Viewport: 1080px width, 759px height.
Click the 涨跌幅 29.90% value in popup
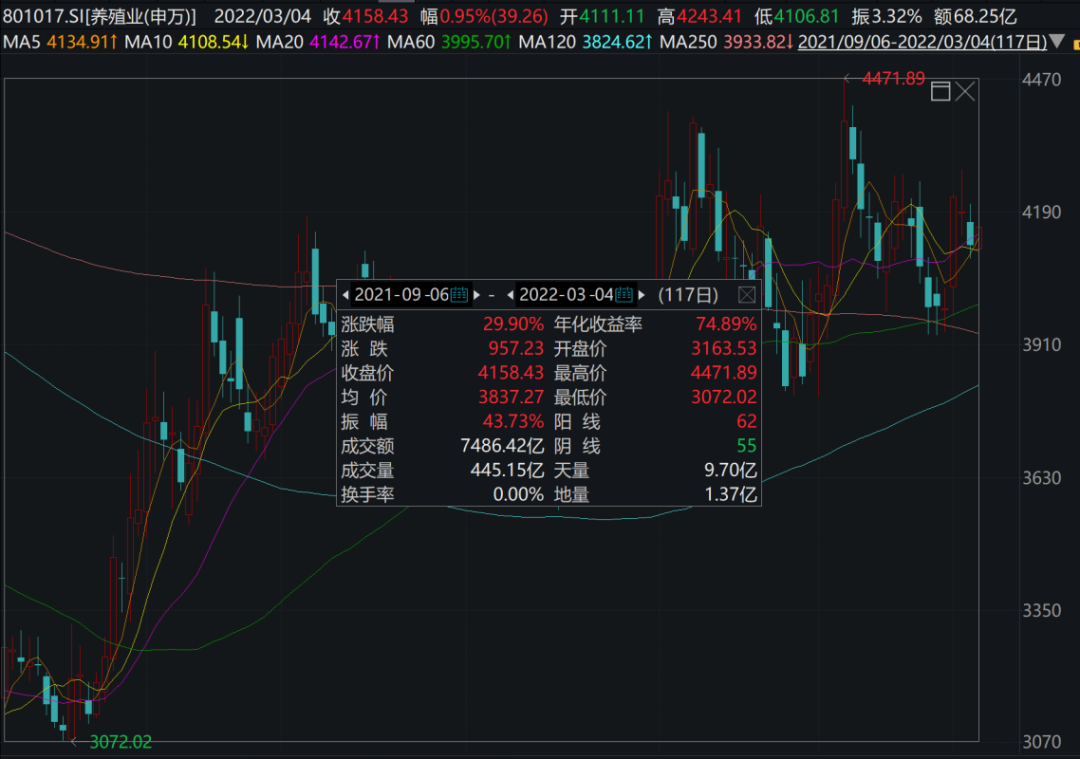(513, 324)
